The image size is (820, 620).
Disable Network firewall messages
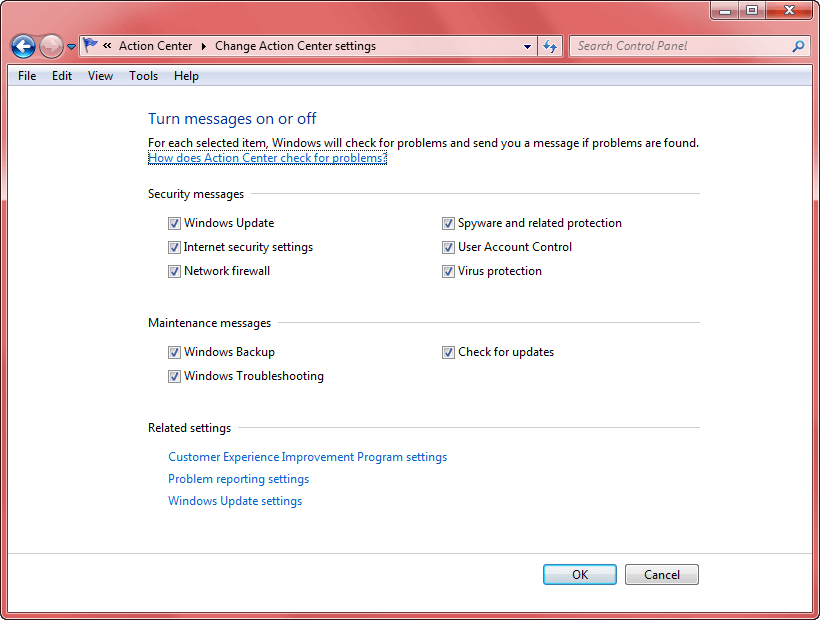(174, 271)
